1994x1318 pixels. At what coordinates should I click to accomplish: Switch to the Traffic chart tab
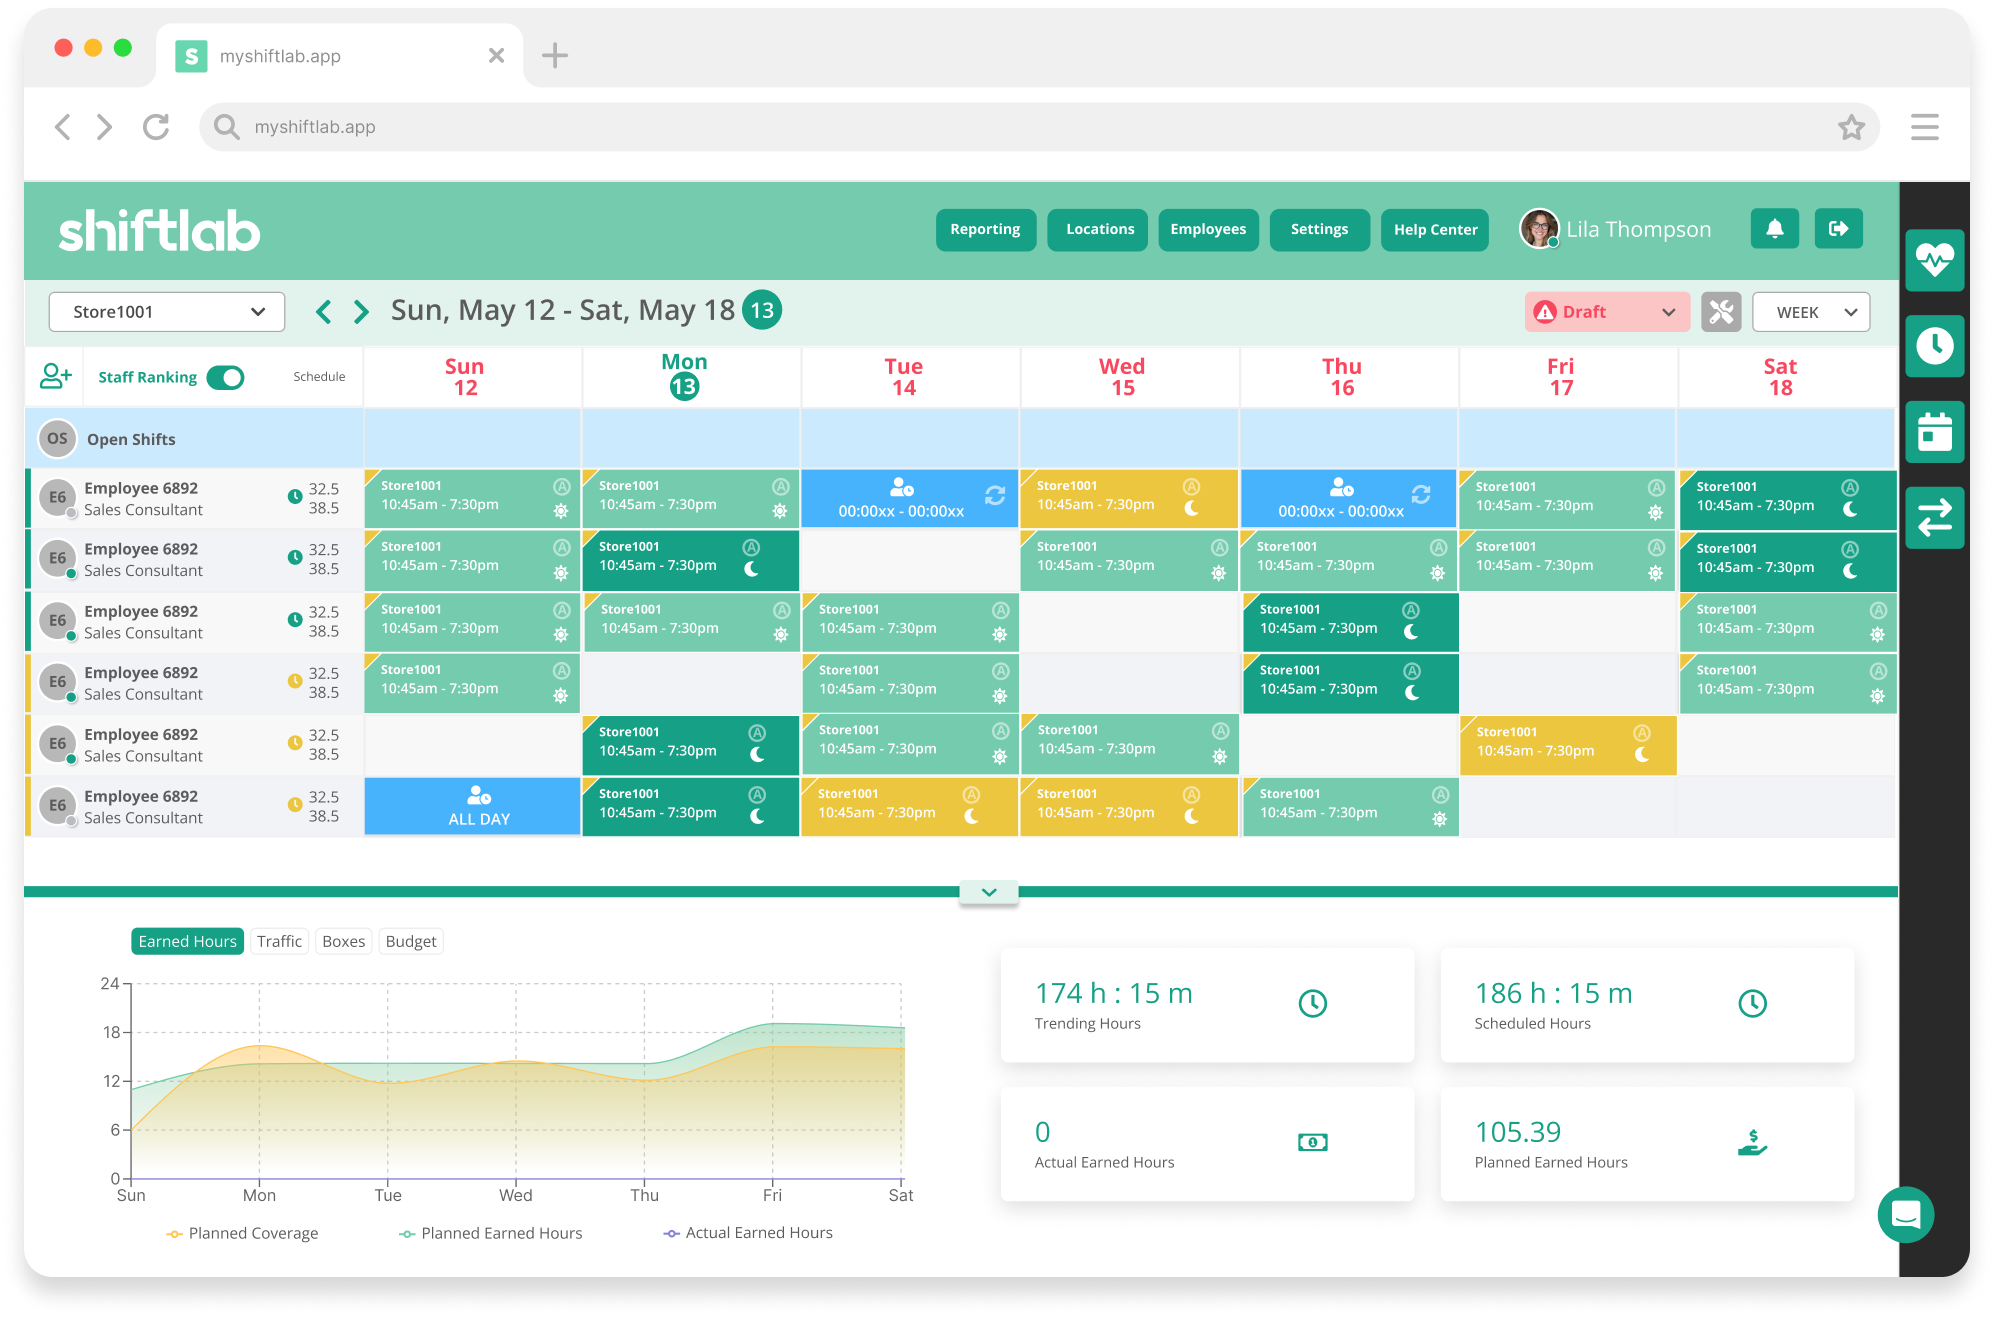pos(279,941)
